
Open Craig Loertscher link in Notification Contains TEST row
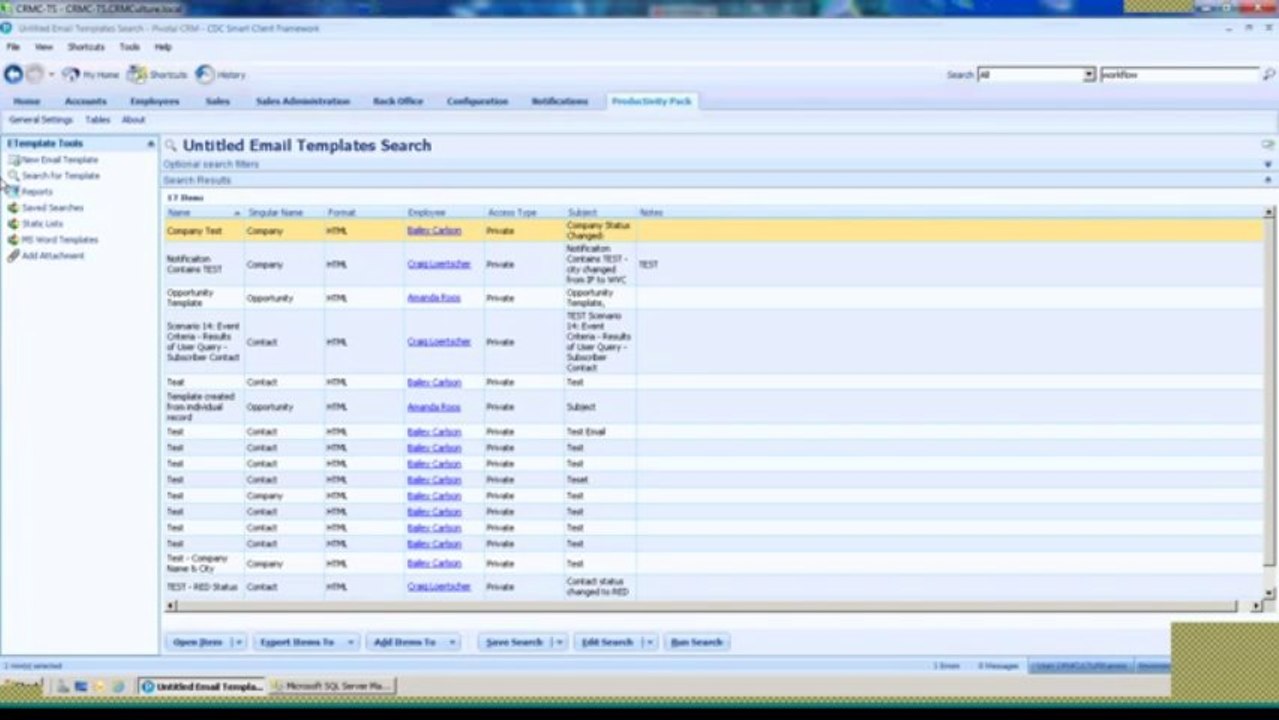(x=439, y=265)
